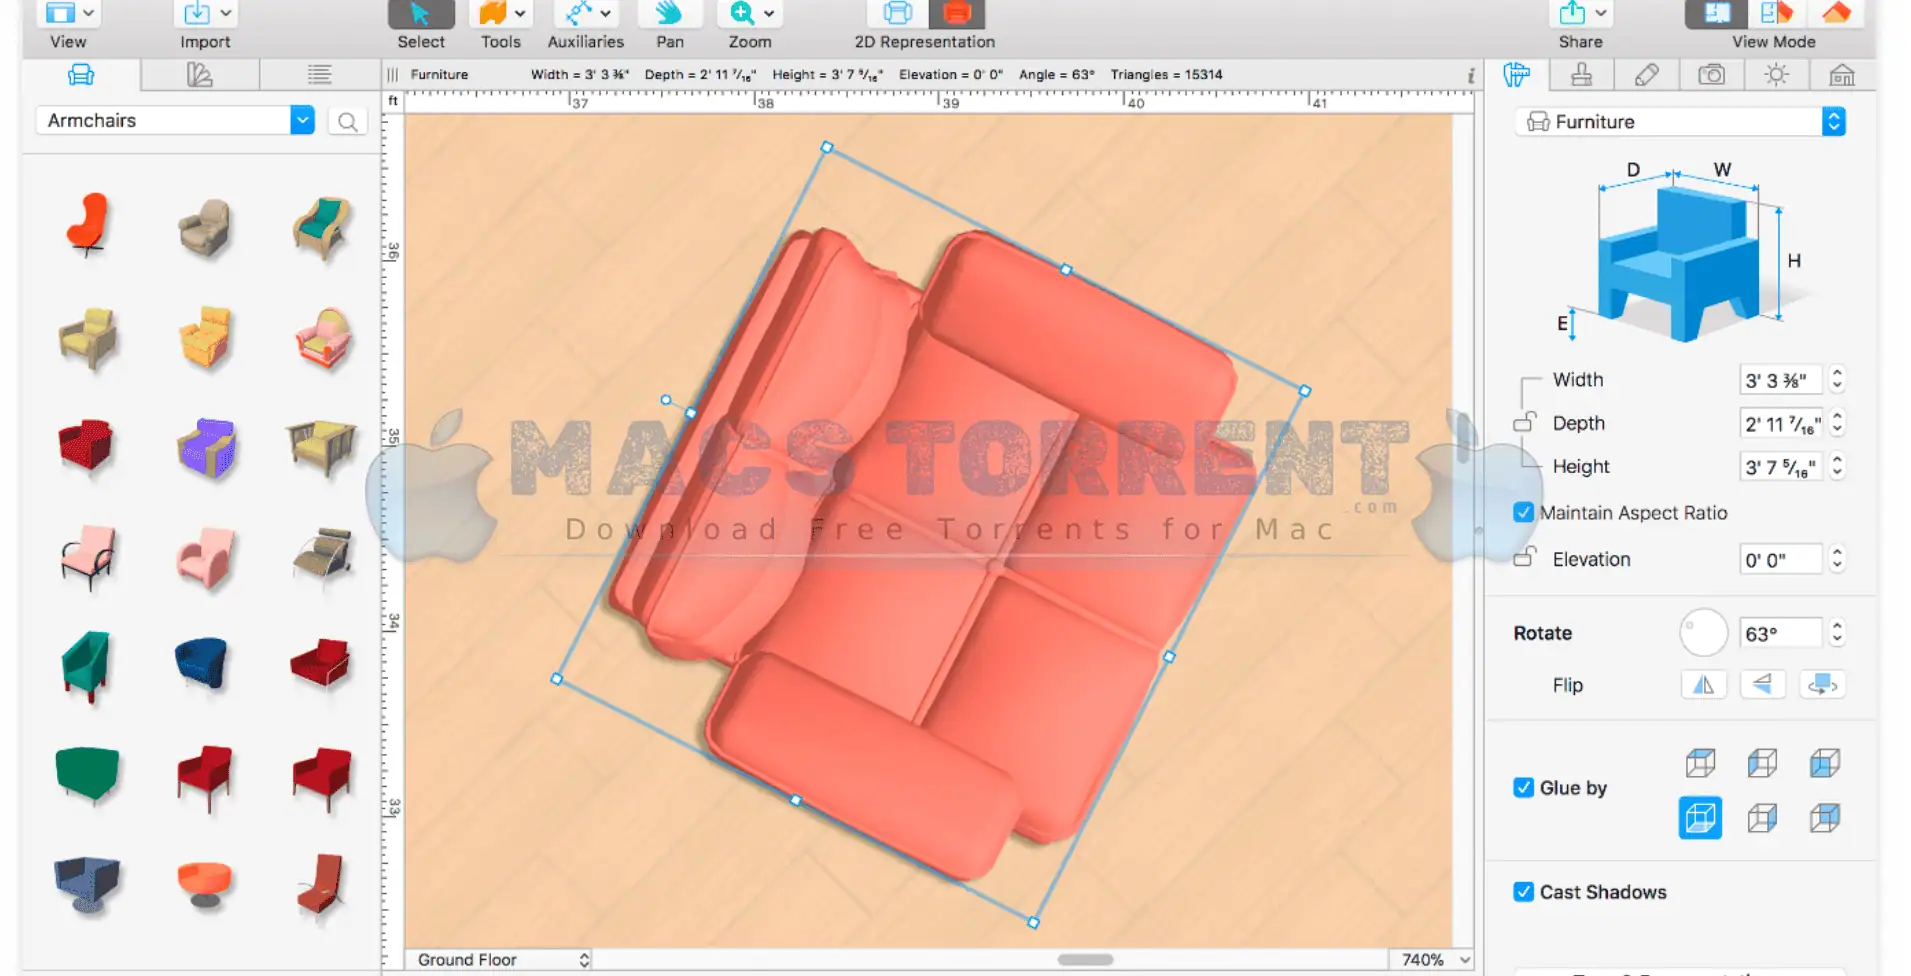
Task: Click the Auxiliaries tool icon
Action: (578, 14)
